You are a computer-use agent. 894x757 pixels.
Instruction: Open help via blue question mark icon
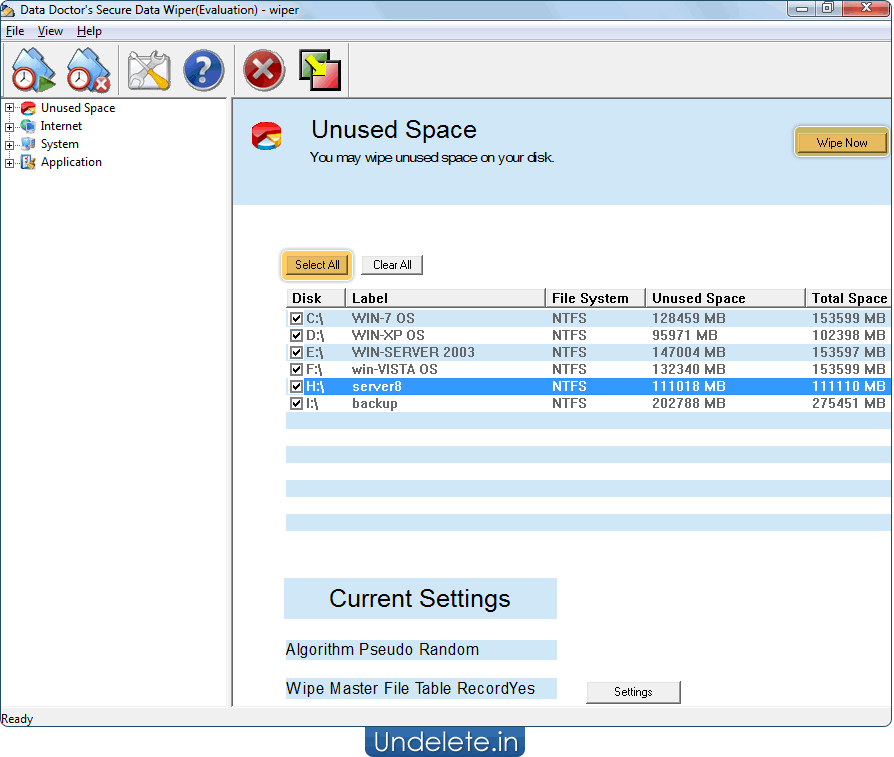(204, 70)
